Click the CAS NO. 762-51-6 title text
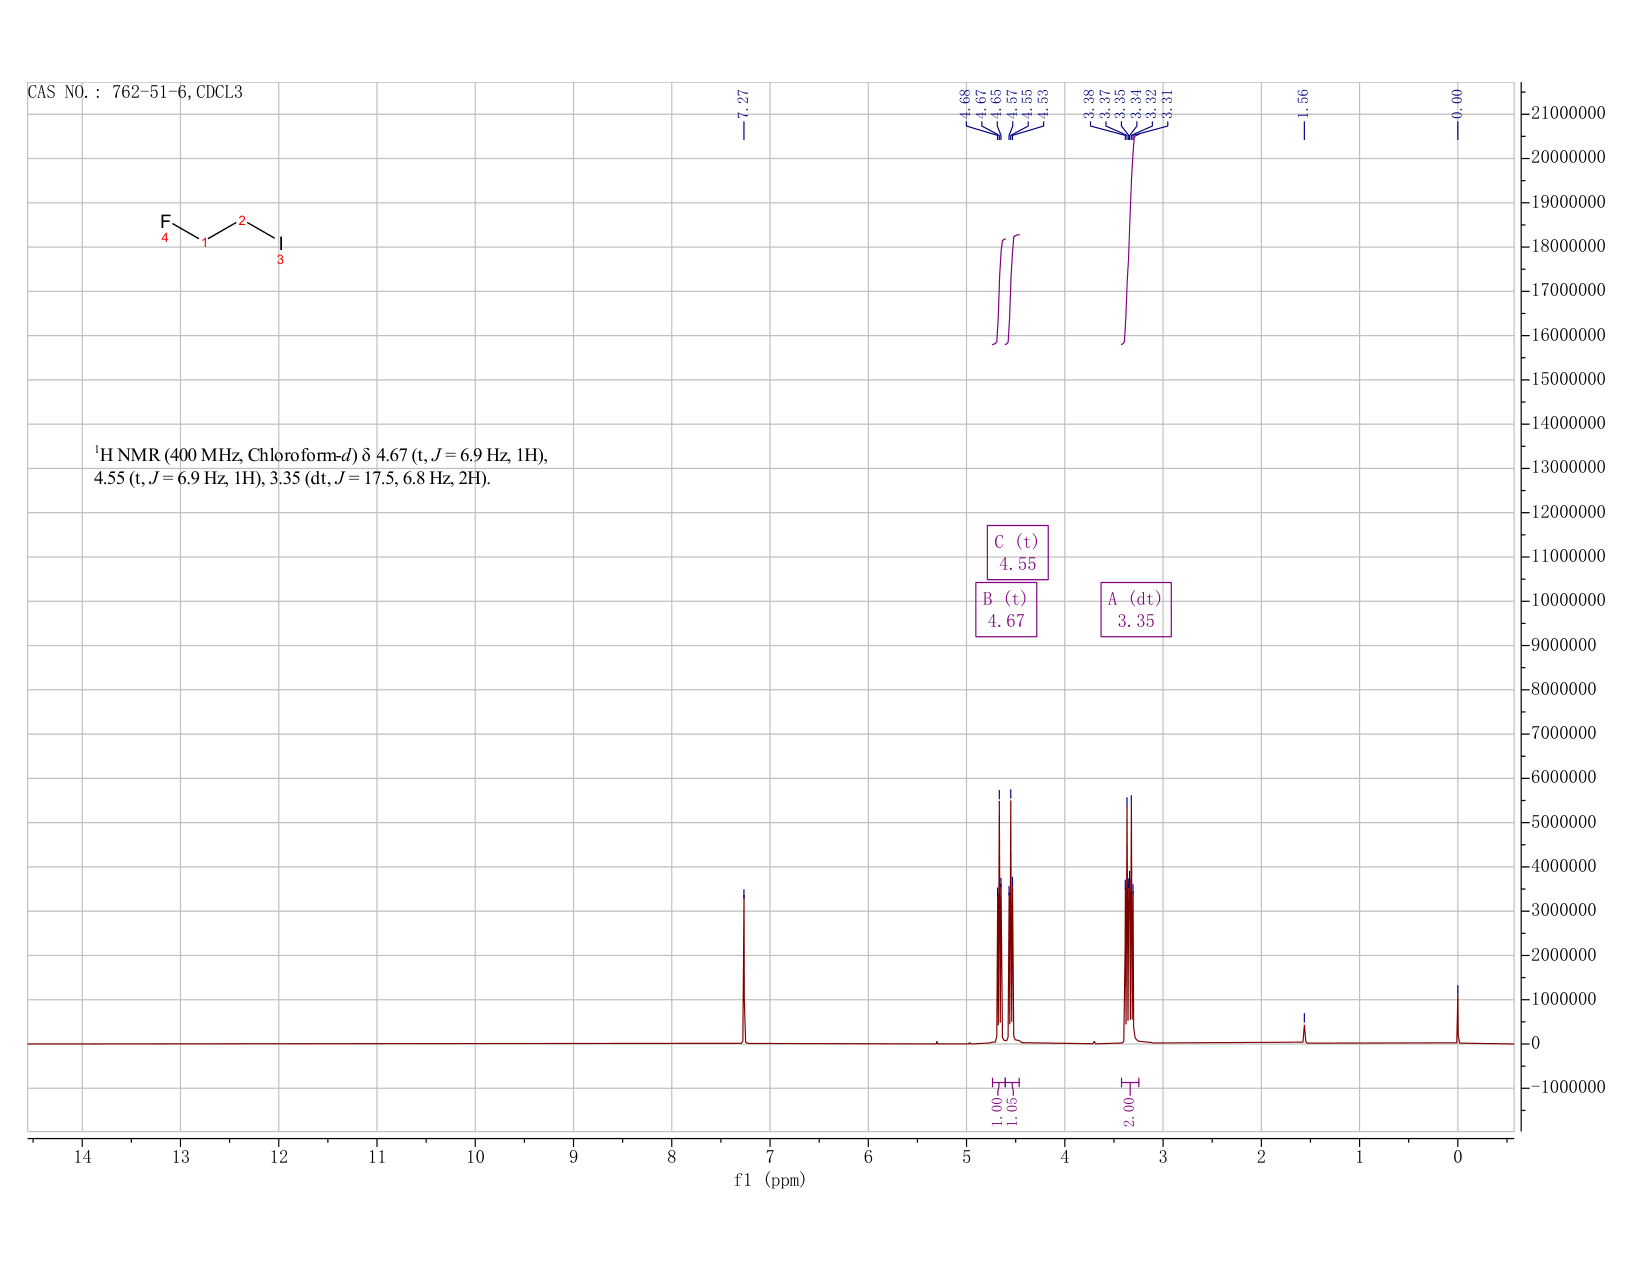The height and width of the screenshot is (1275, 1650). [x=135, y=93]
